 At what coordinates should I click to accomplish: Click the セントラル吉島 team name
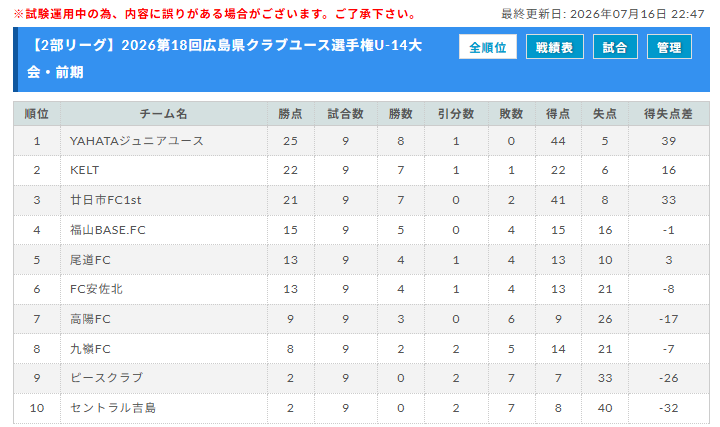click(x=113, y=408)
